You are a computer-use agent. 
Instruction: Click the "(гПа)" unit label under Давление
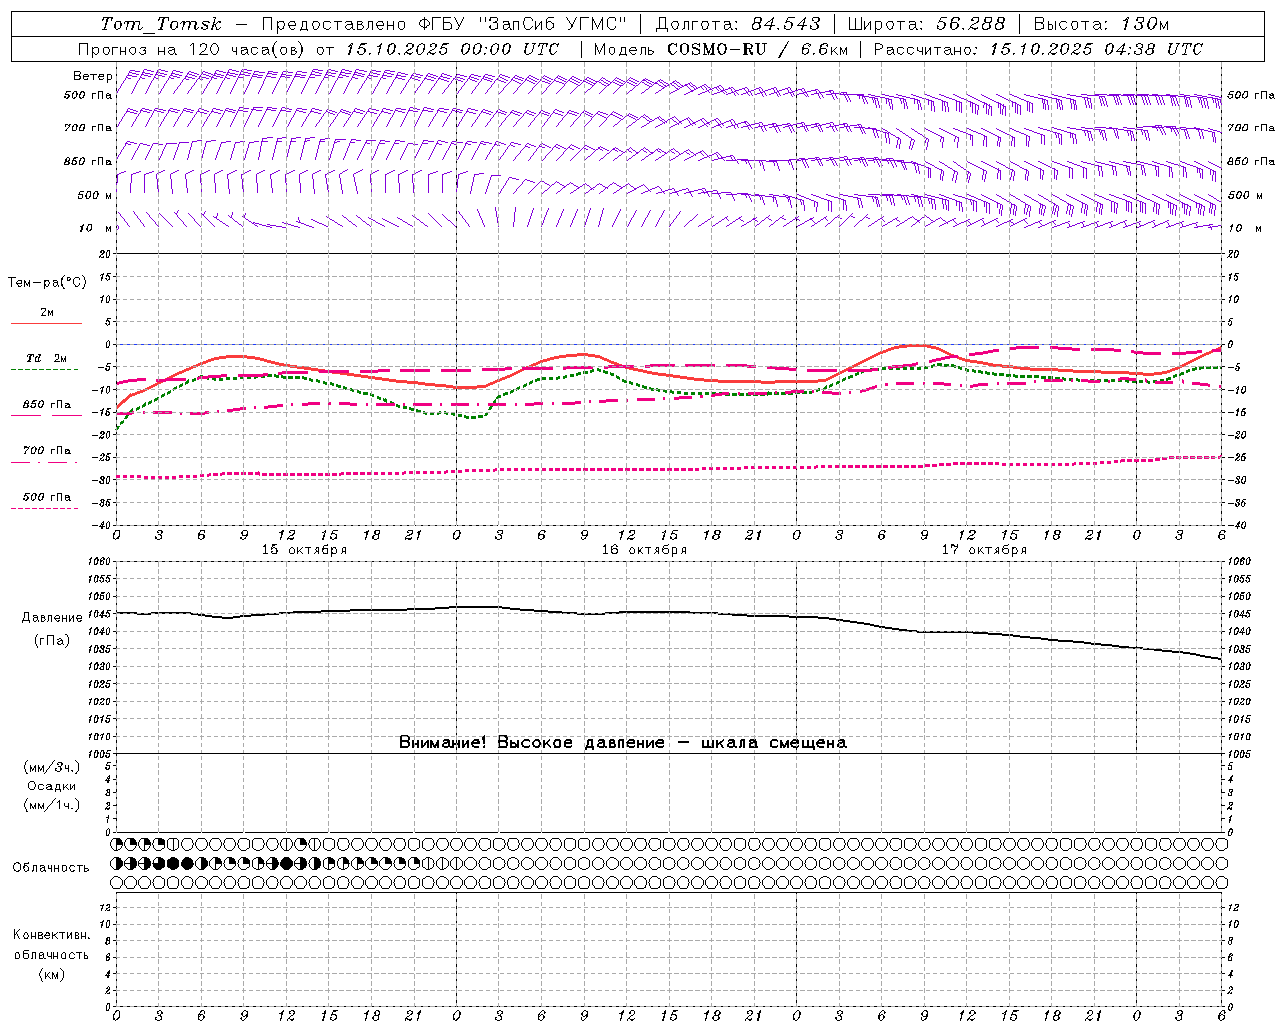(52, 641)
